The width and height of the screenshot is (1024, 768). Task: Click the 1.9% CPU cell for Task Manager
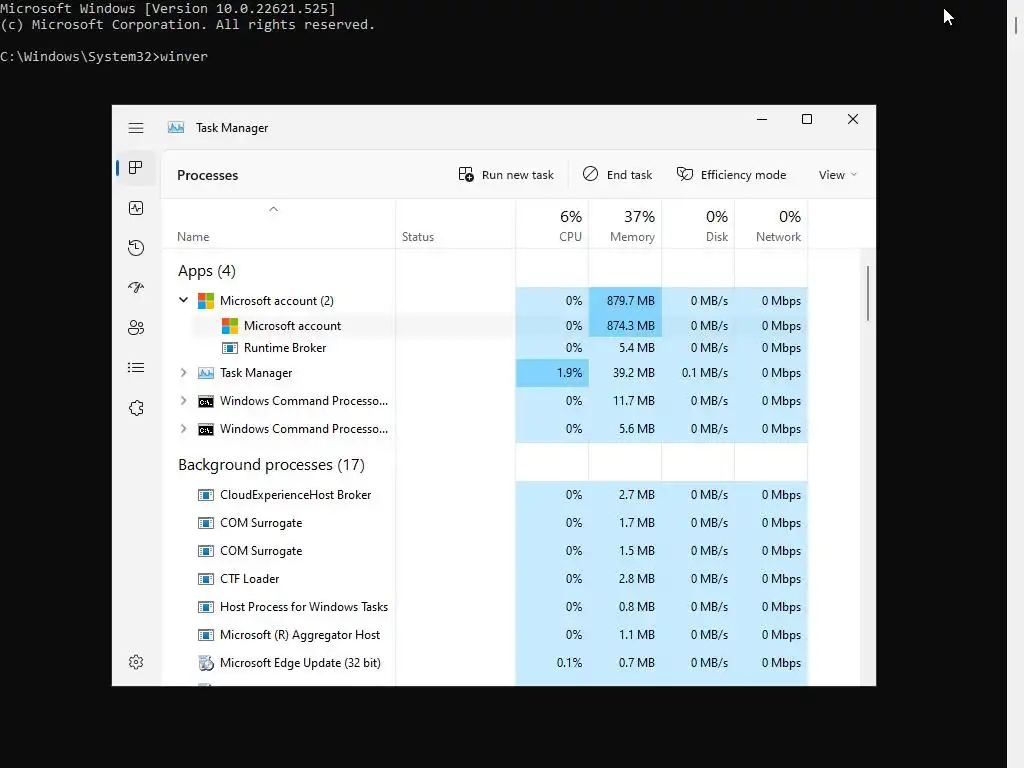(552, 373)
